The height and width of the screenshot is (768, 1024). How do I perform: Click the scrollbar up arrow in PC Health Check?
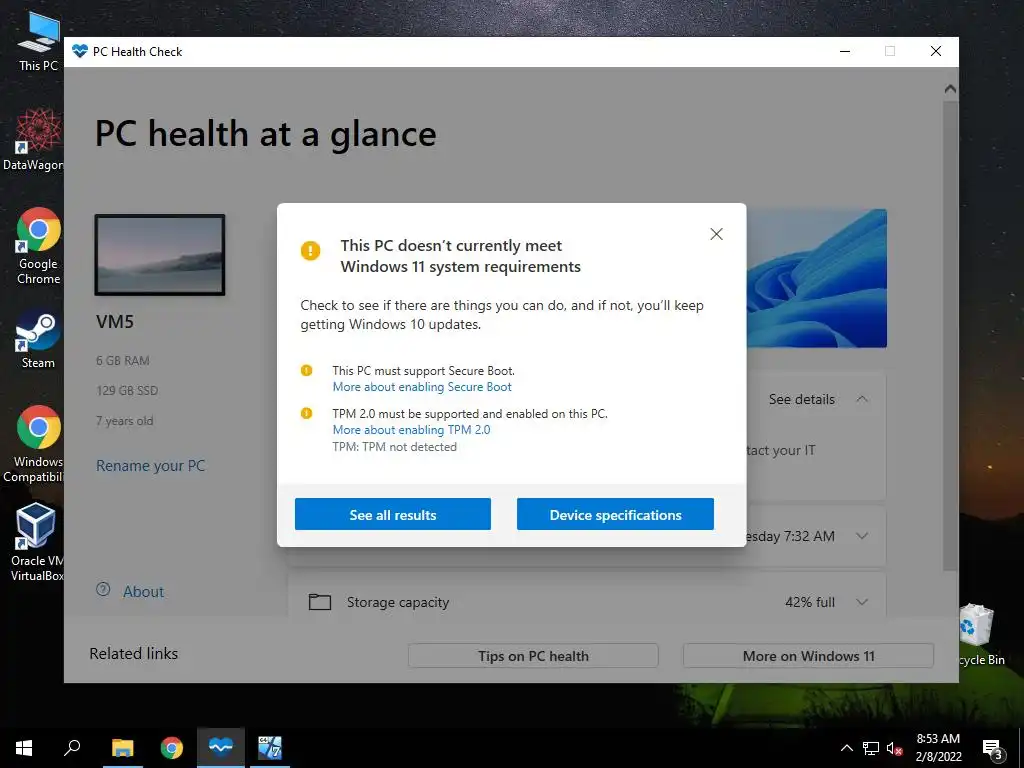coord(950,88)
